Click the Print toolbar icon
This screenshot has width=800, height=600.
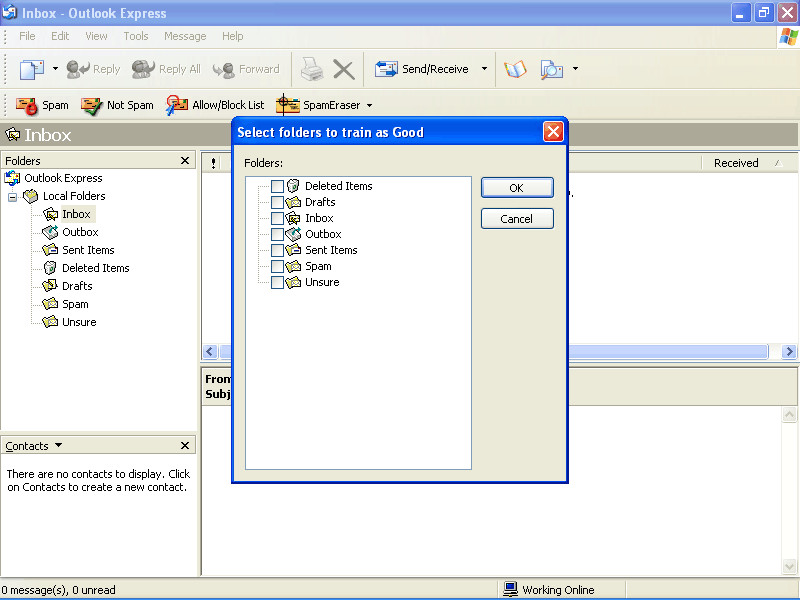[312, 69]
